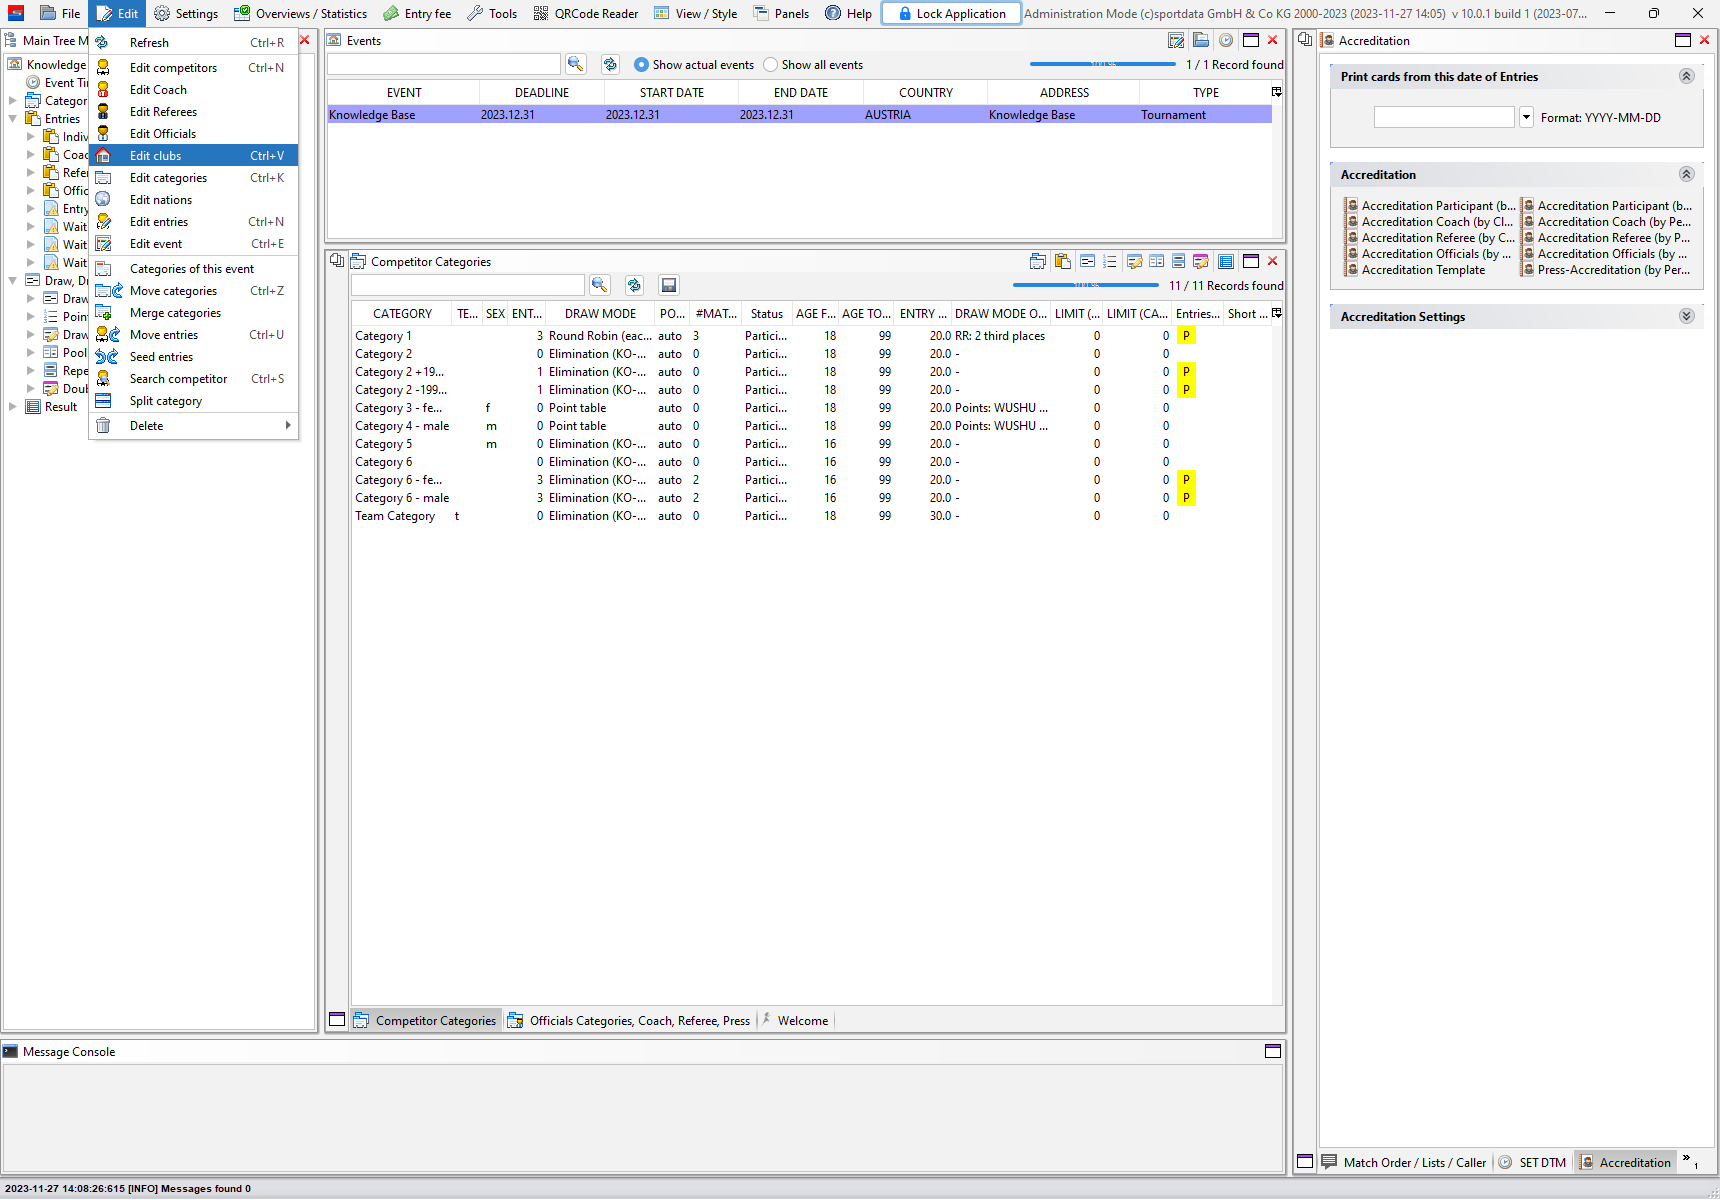The height and width of the screenshot is (1200, 1720).
Task: Switch to the SET DTM tab
Action: pos(1533,1162)
